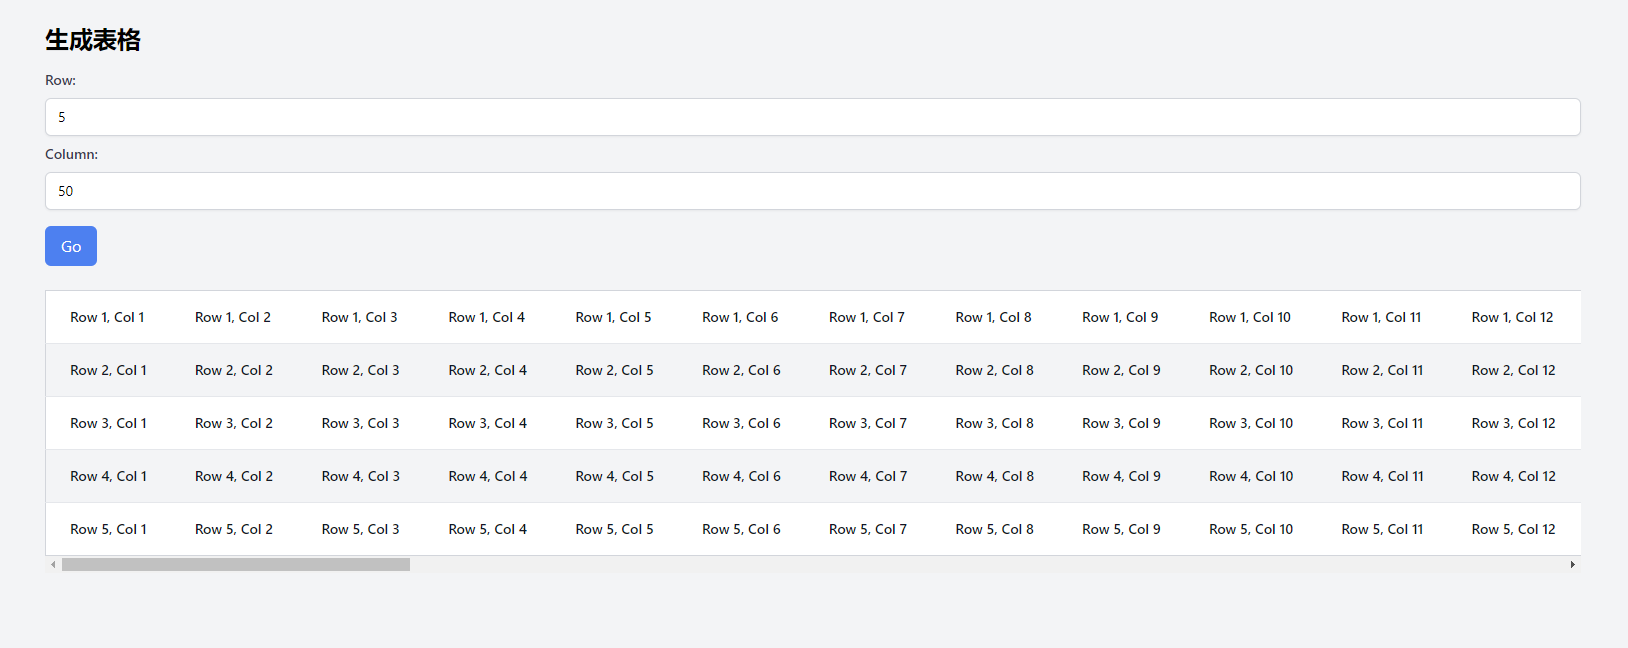Click the blue Go button
This screenshot has height=648, width=1628.
[x=71, y=246]
